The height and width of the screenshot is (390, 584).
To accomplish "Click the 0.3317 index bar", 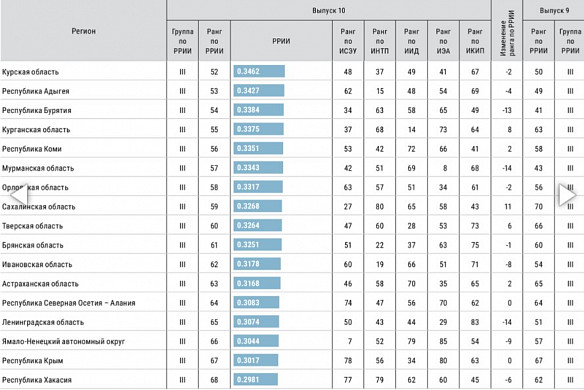I will tap(258, 187).
